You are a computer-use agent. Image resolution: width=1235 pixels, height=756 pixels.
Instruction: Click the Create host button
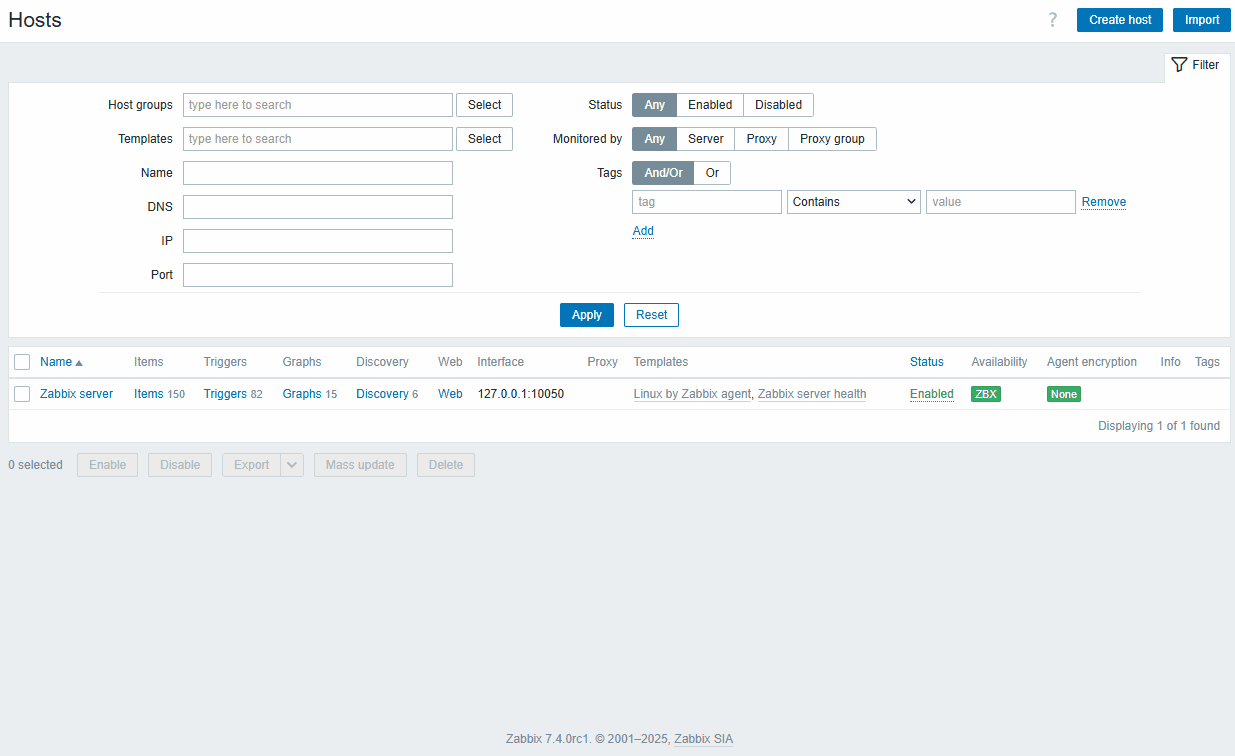pos(1120,20)
